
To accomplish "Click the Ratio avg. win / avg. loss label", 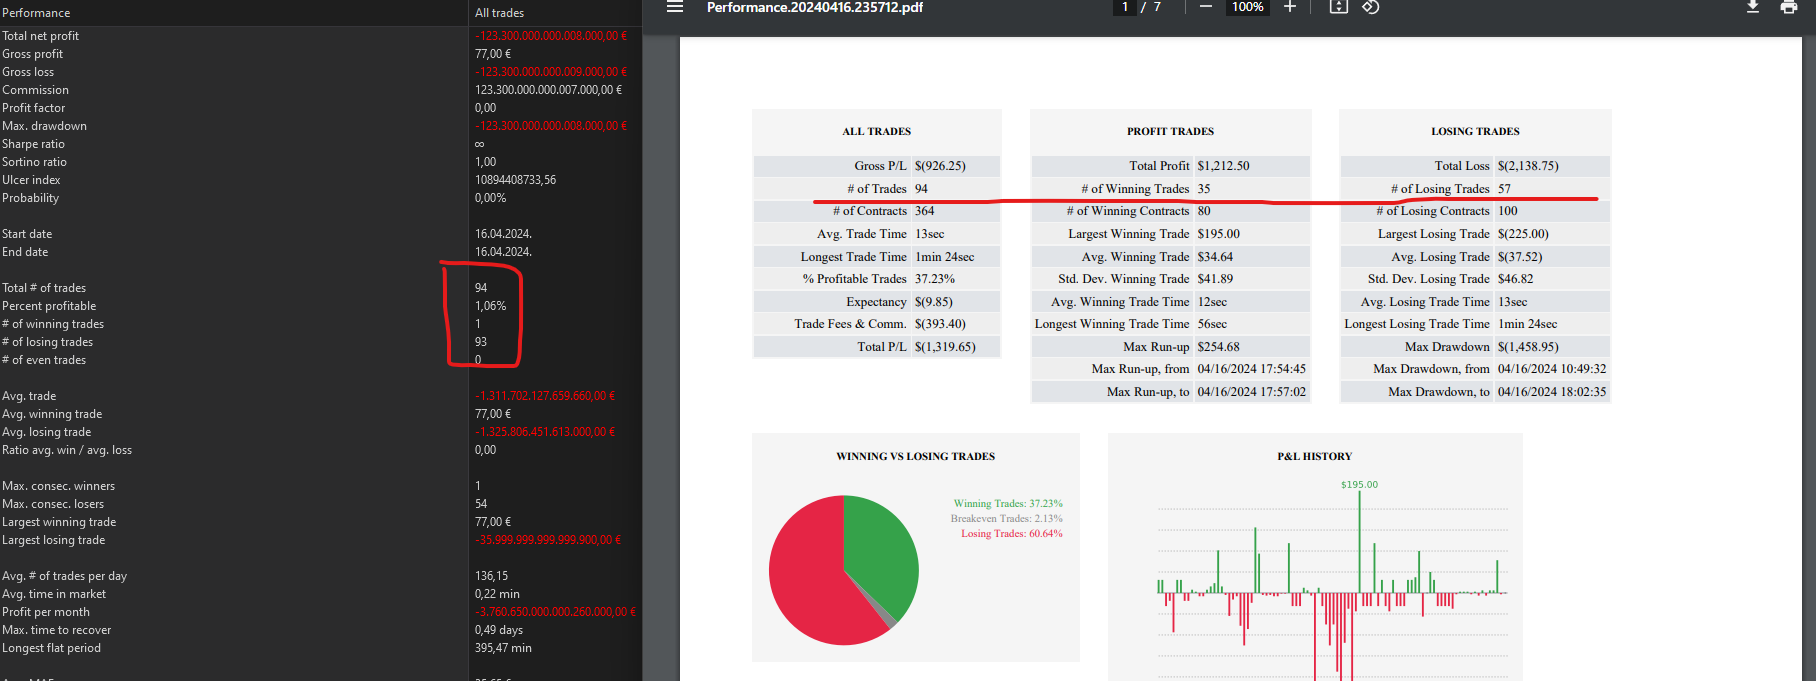I will [x=67, y=450].
